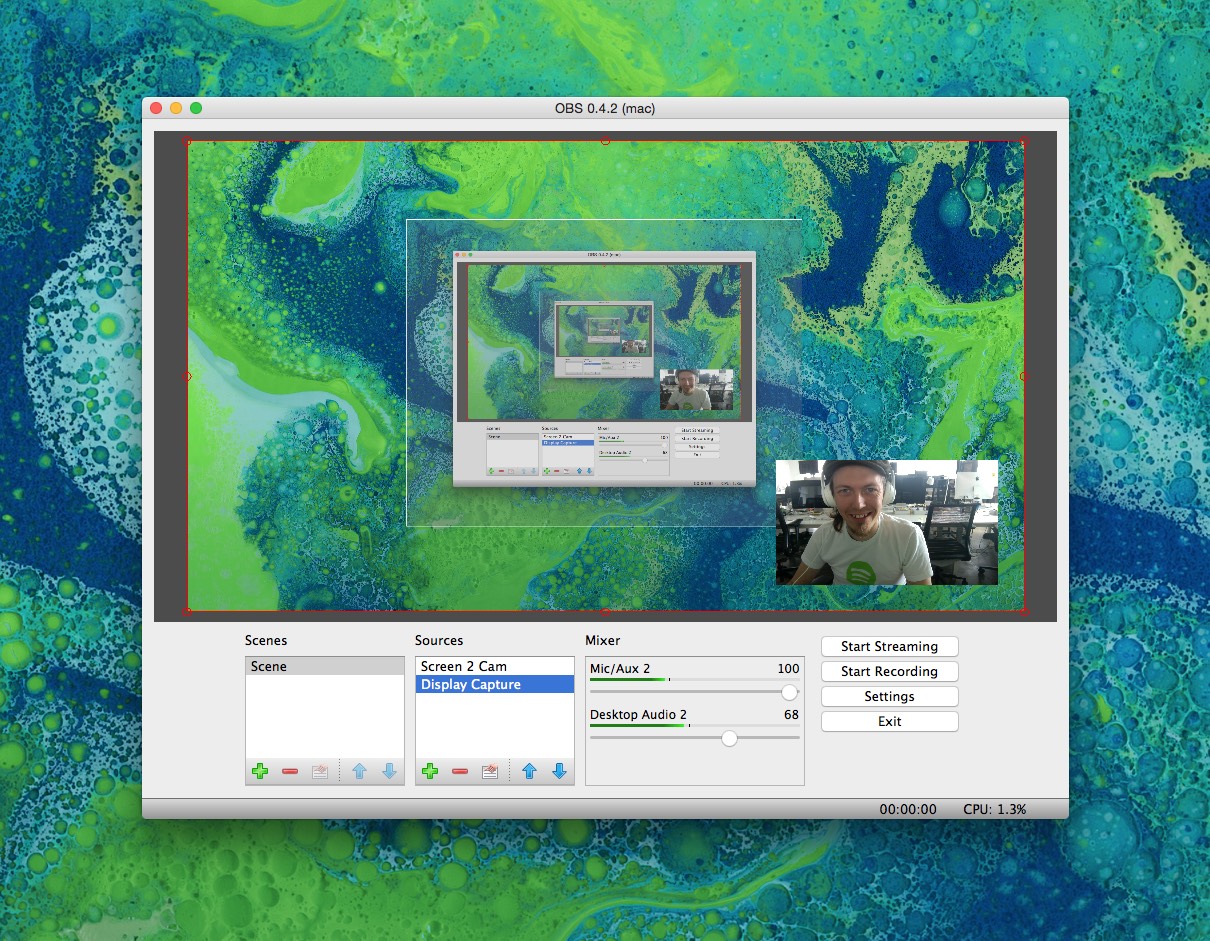Open the Settings button
The image size is (1210, 941).
coord(889,696)
